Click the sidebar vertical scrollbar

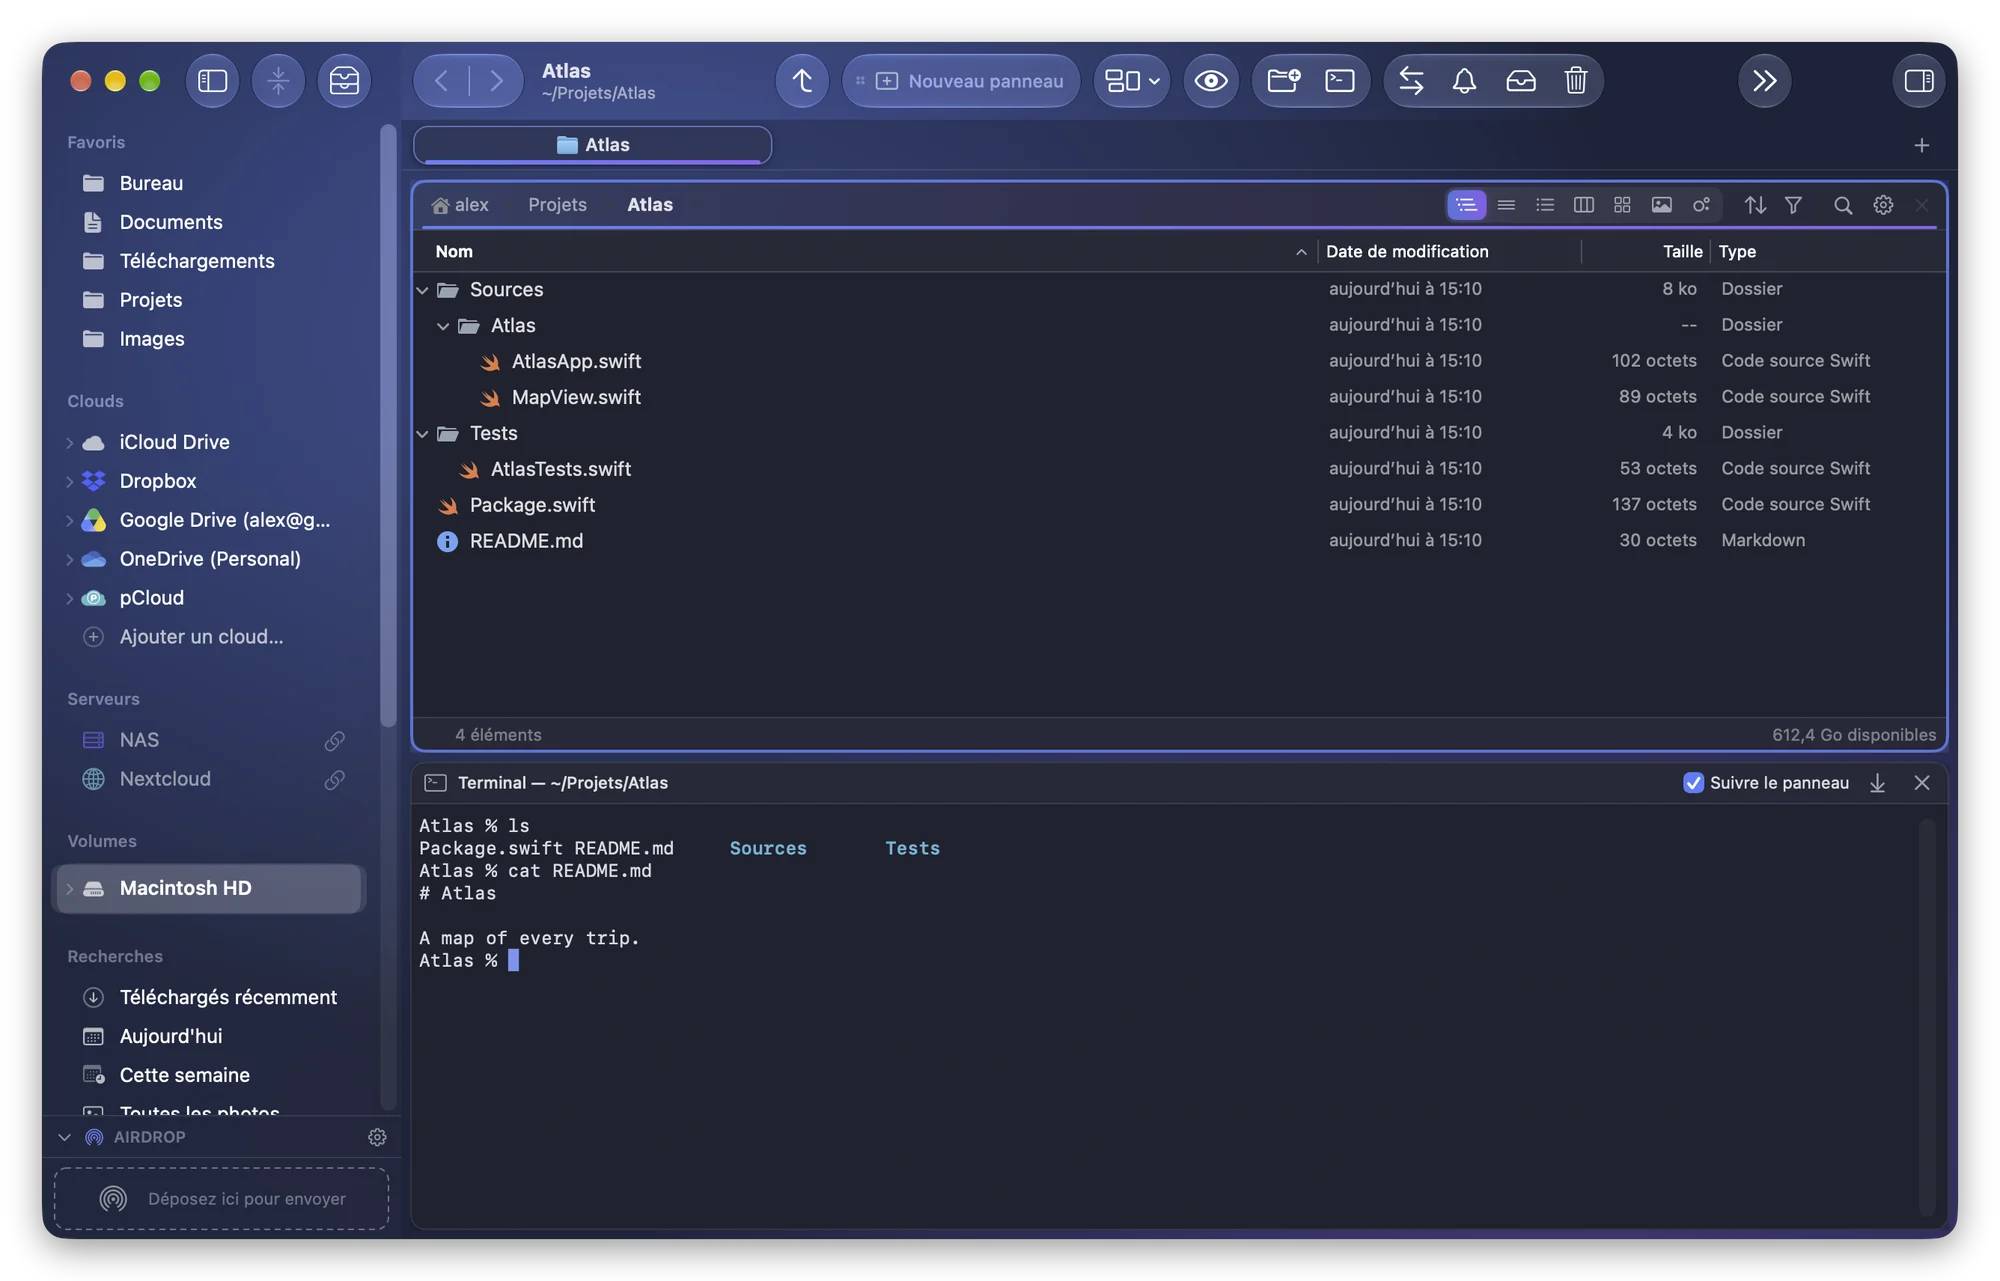388,426
